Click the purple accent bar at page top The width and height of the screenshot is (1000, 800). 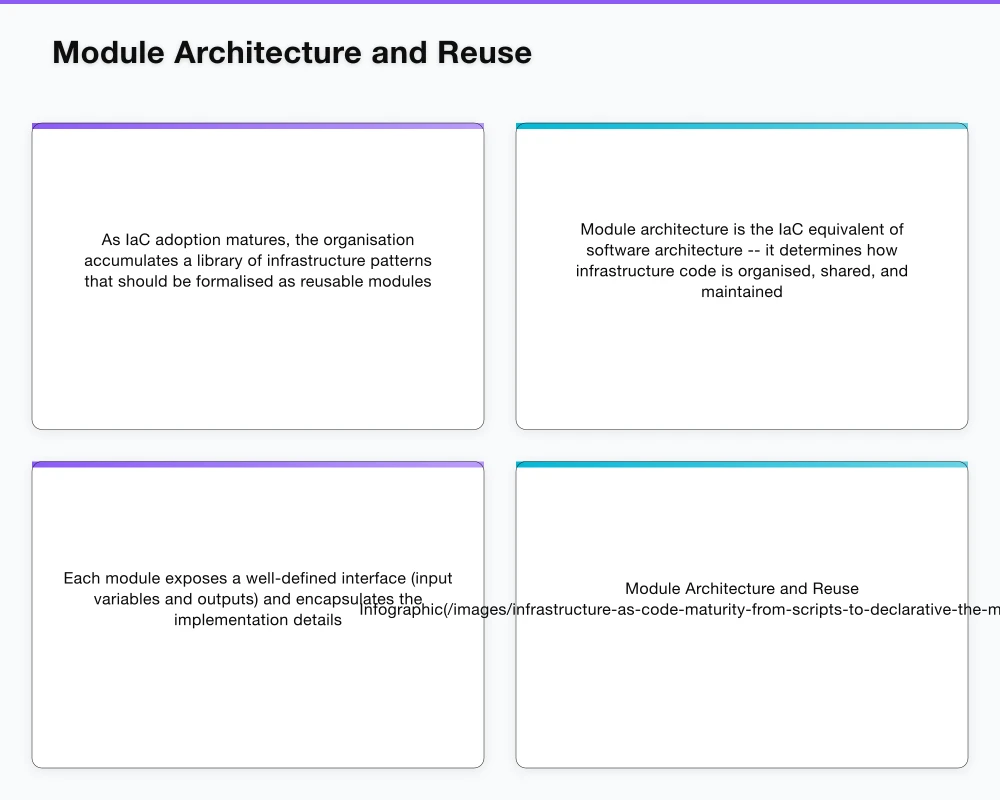coord(500,2)
